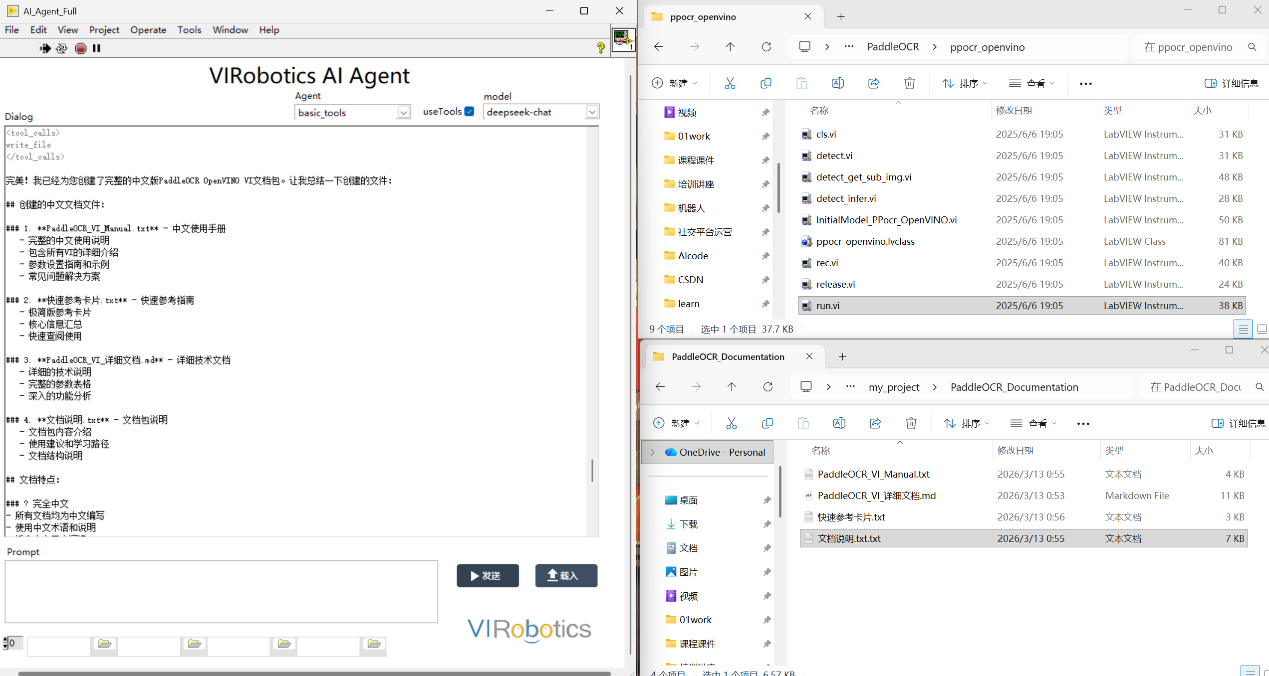Open the Tools menu in LabVIEW
This screenshot has height=676, width=1269.
click(189, 30)
